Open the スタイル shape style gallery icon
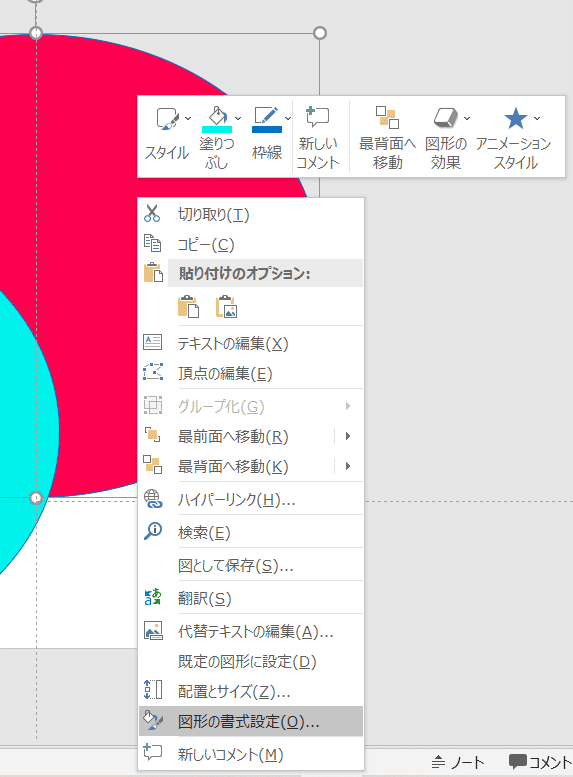The image size is (573, 777). (168, 119)
